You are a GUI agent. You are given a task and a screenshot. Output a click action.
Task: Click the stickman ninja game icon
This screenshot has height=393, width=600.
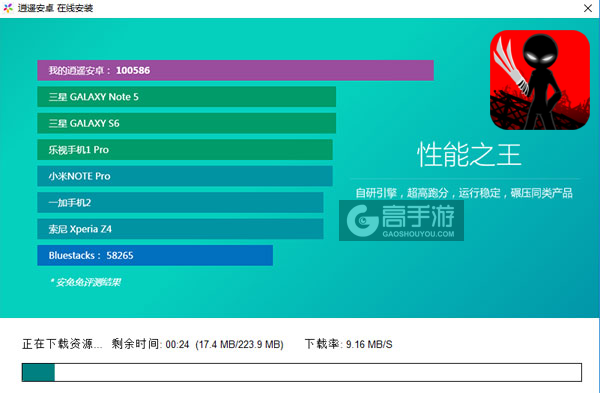click(540, 80)
